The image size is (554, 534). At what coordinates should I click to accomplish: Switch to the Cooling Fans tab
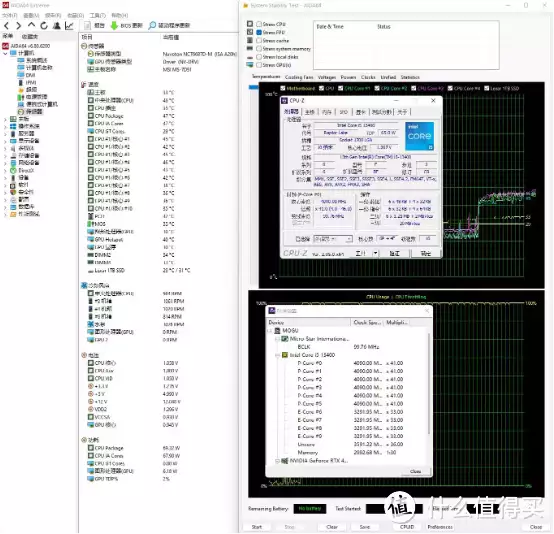299,77
